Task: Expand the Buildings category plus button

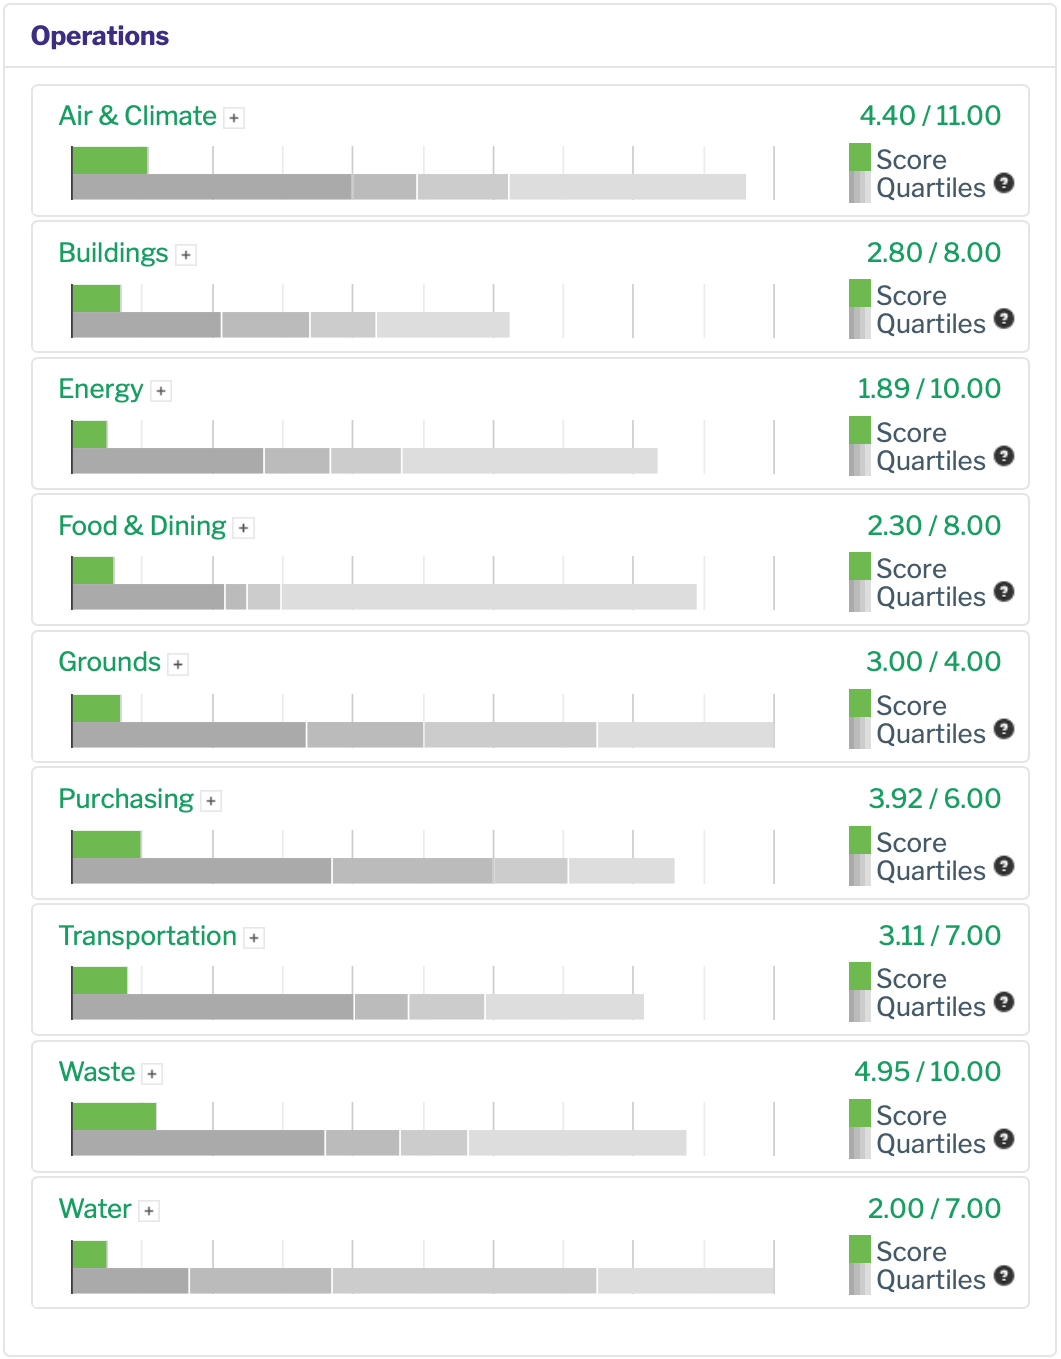Action: (186, 255)
